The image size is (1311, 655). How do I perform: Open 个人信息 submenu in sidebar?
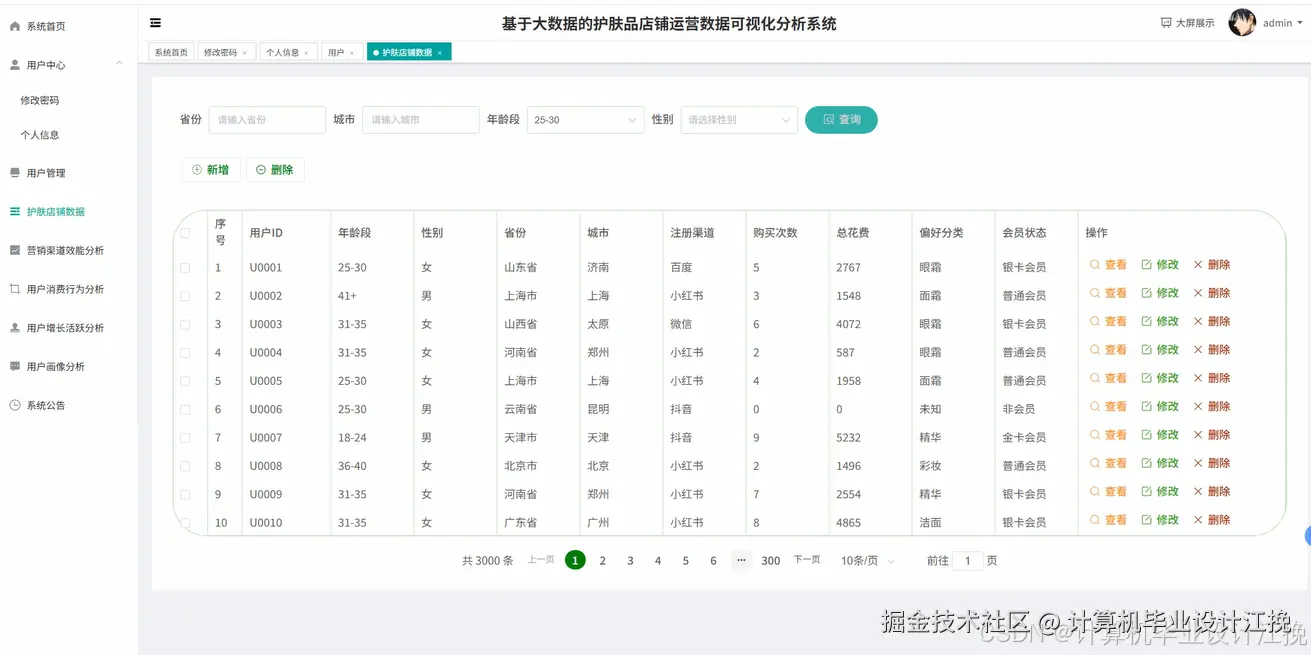click(x=40, y=135)
